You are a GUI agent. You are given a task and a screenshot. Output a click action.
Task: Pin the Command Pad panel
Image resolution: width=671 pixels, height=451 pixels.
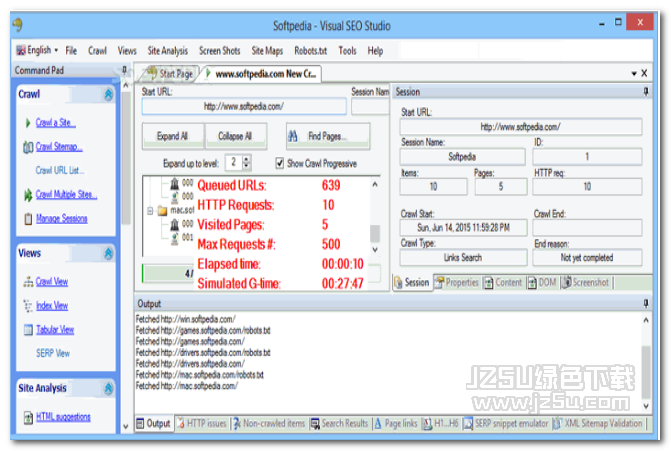pos(124,70)
